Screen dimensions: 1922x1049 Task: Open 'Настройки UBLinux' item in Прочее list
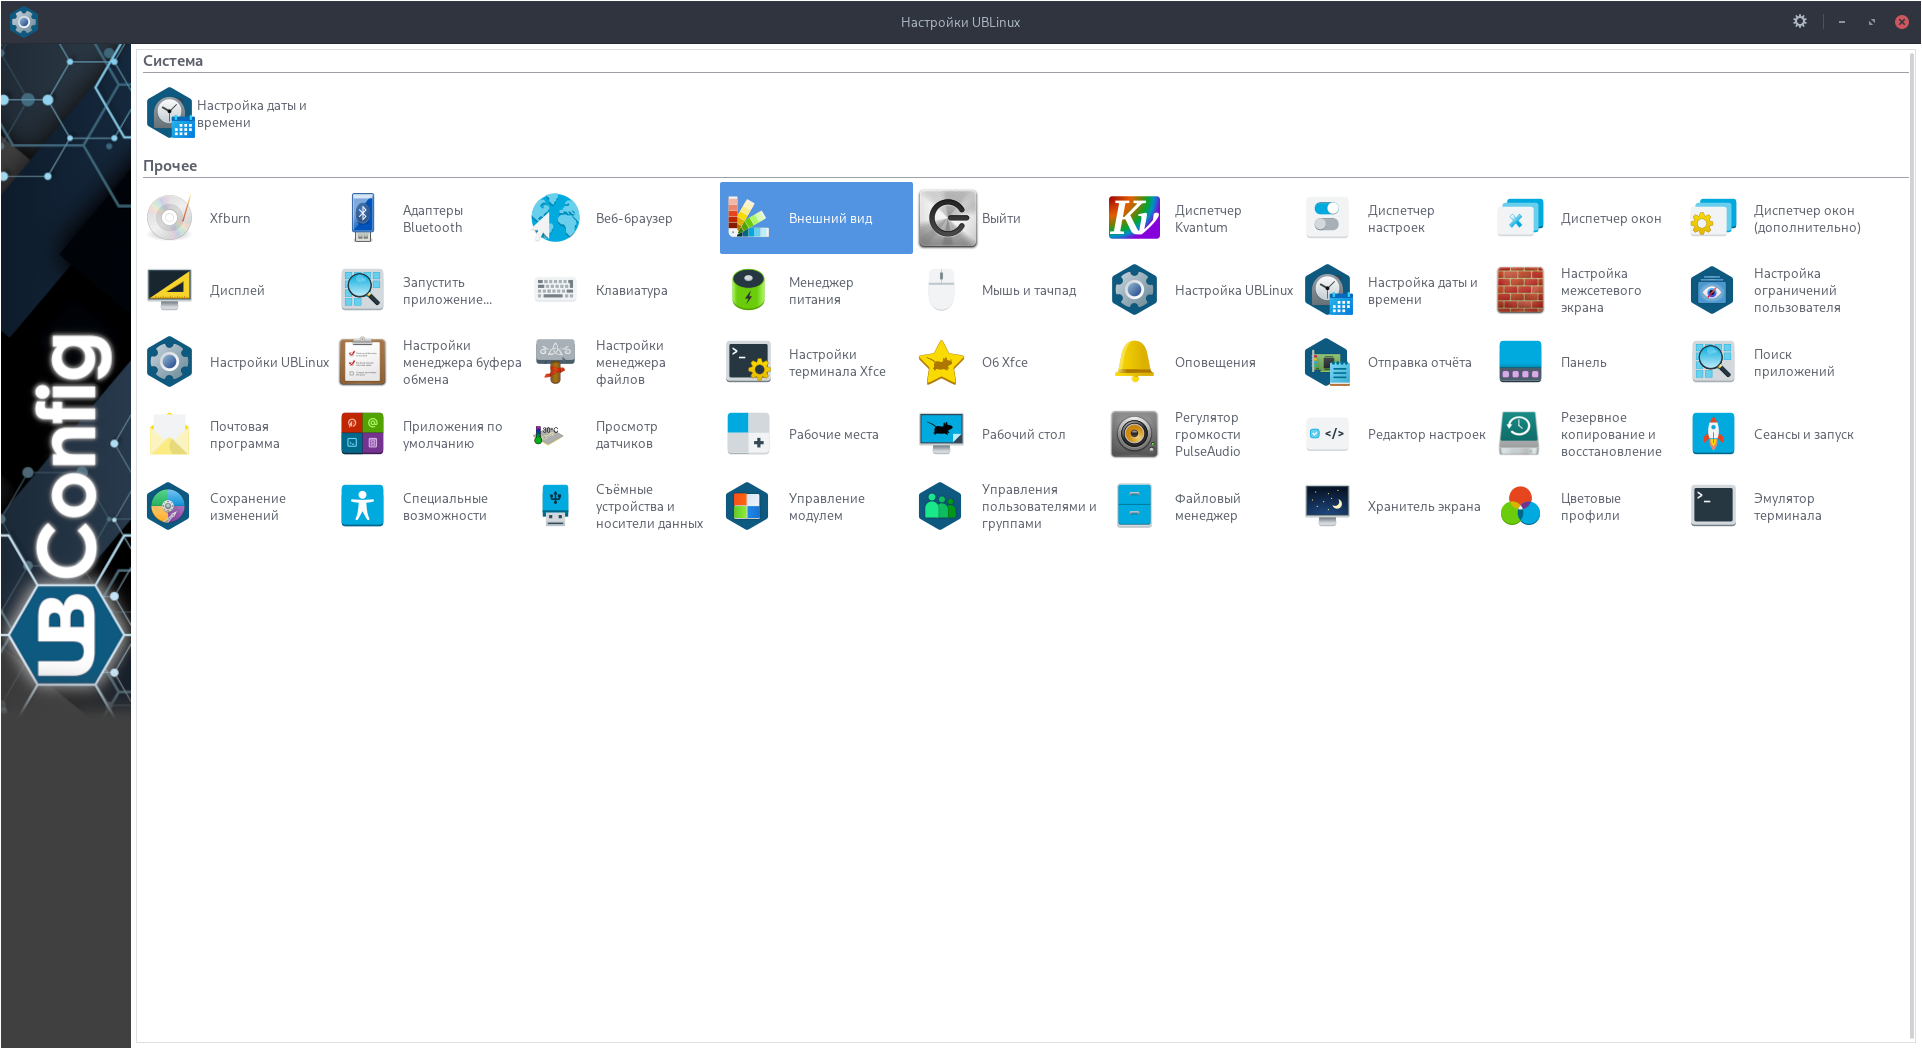pyautogui.click(x=238, y=362)
